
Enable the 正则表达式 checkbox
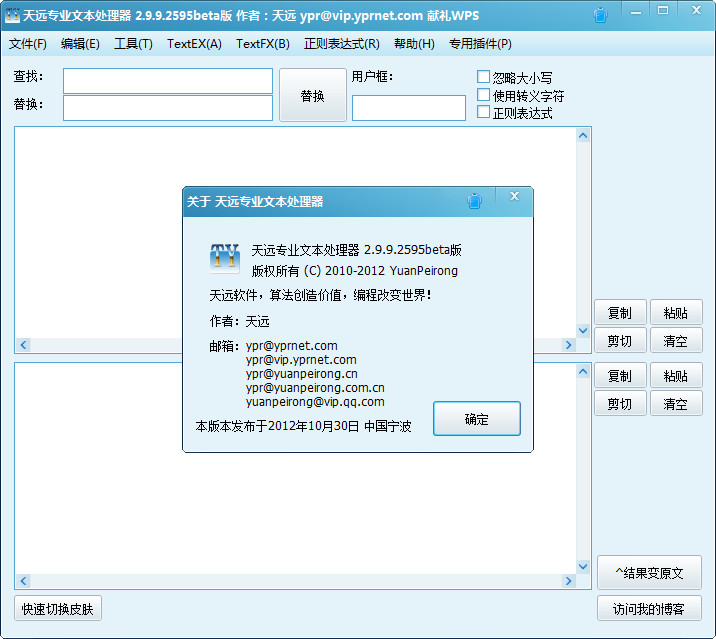click(x=483, y=112)
